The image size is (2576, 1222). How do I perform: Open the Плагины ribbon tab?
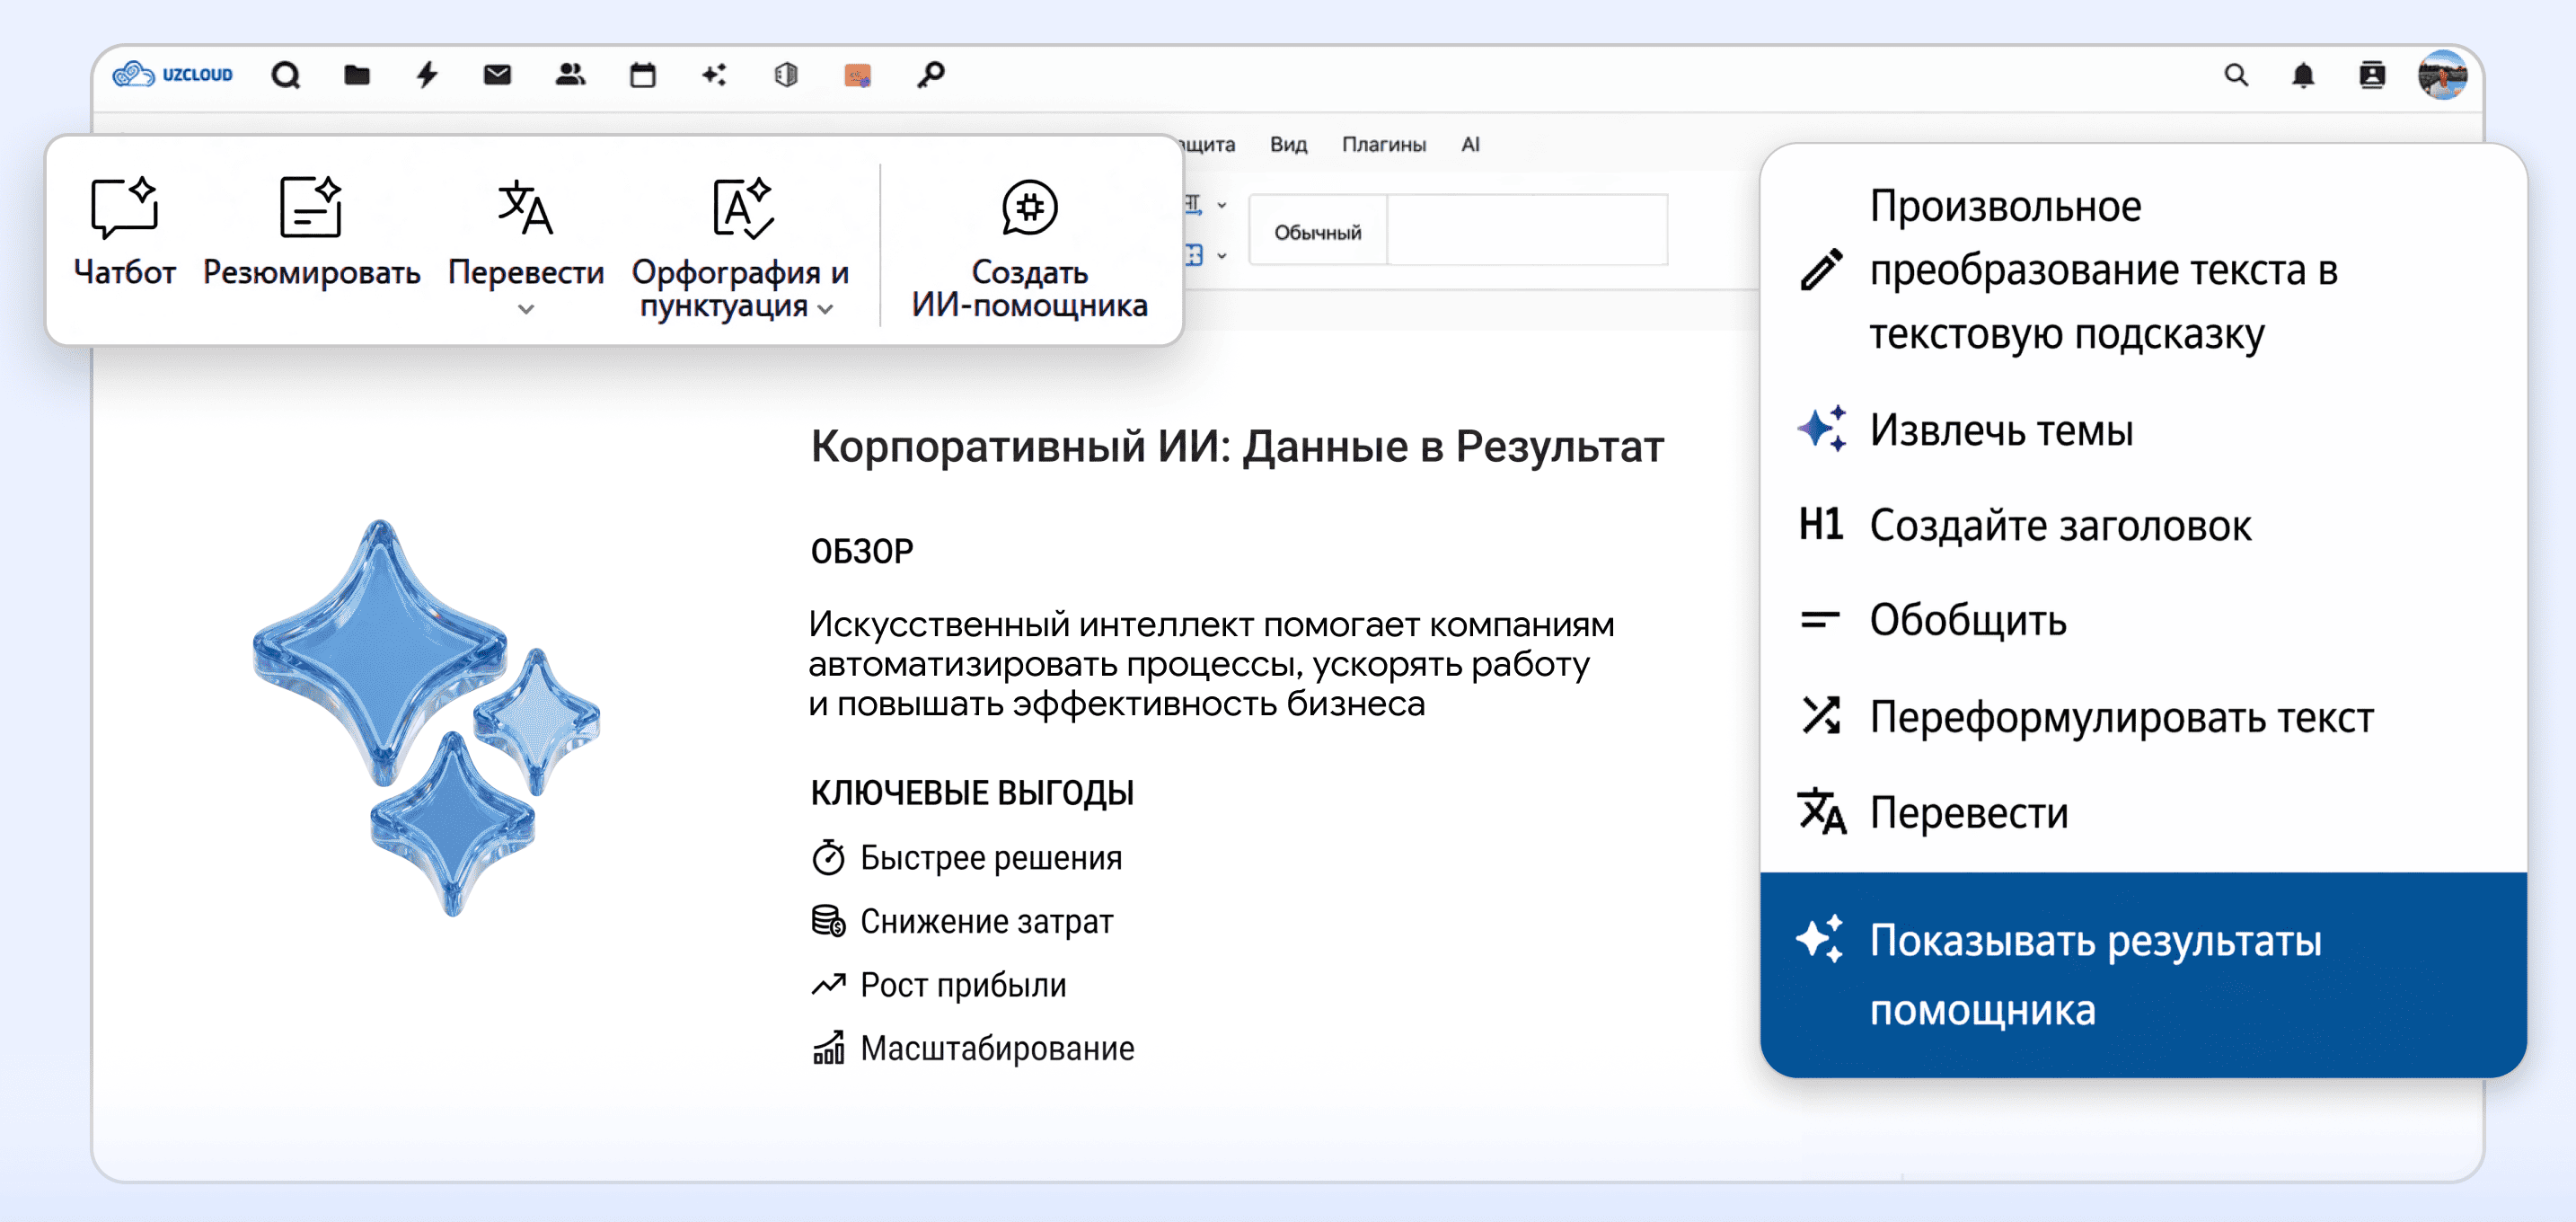(1383, 144)
